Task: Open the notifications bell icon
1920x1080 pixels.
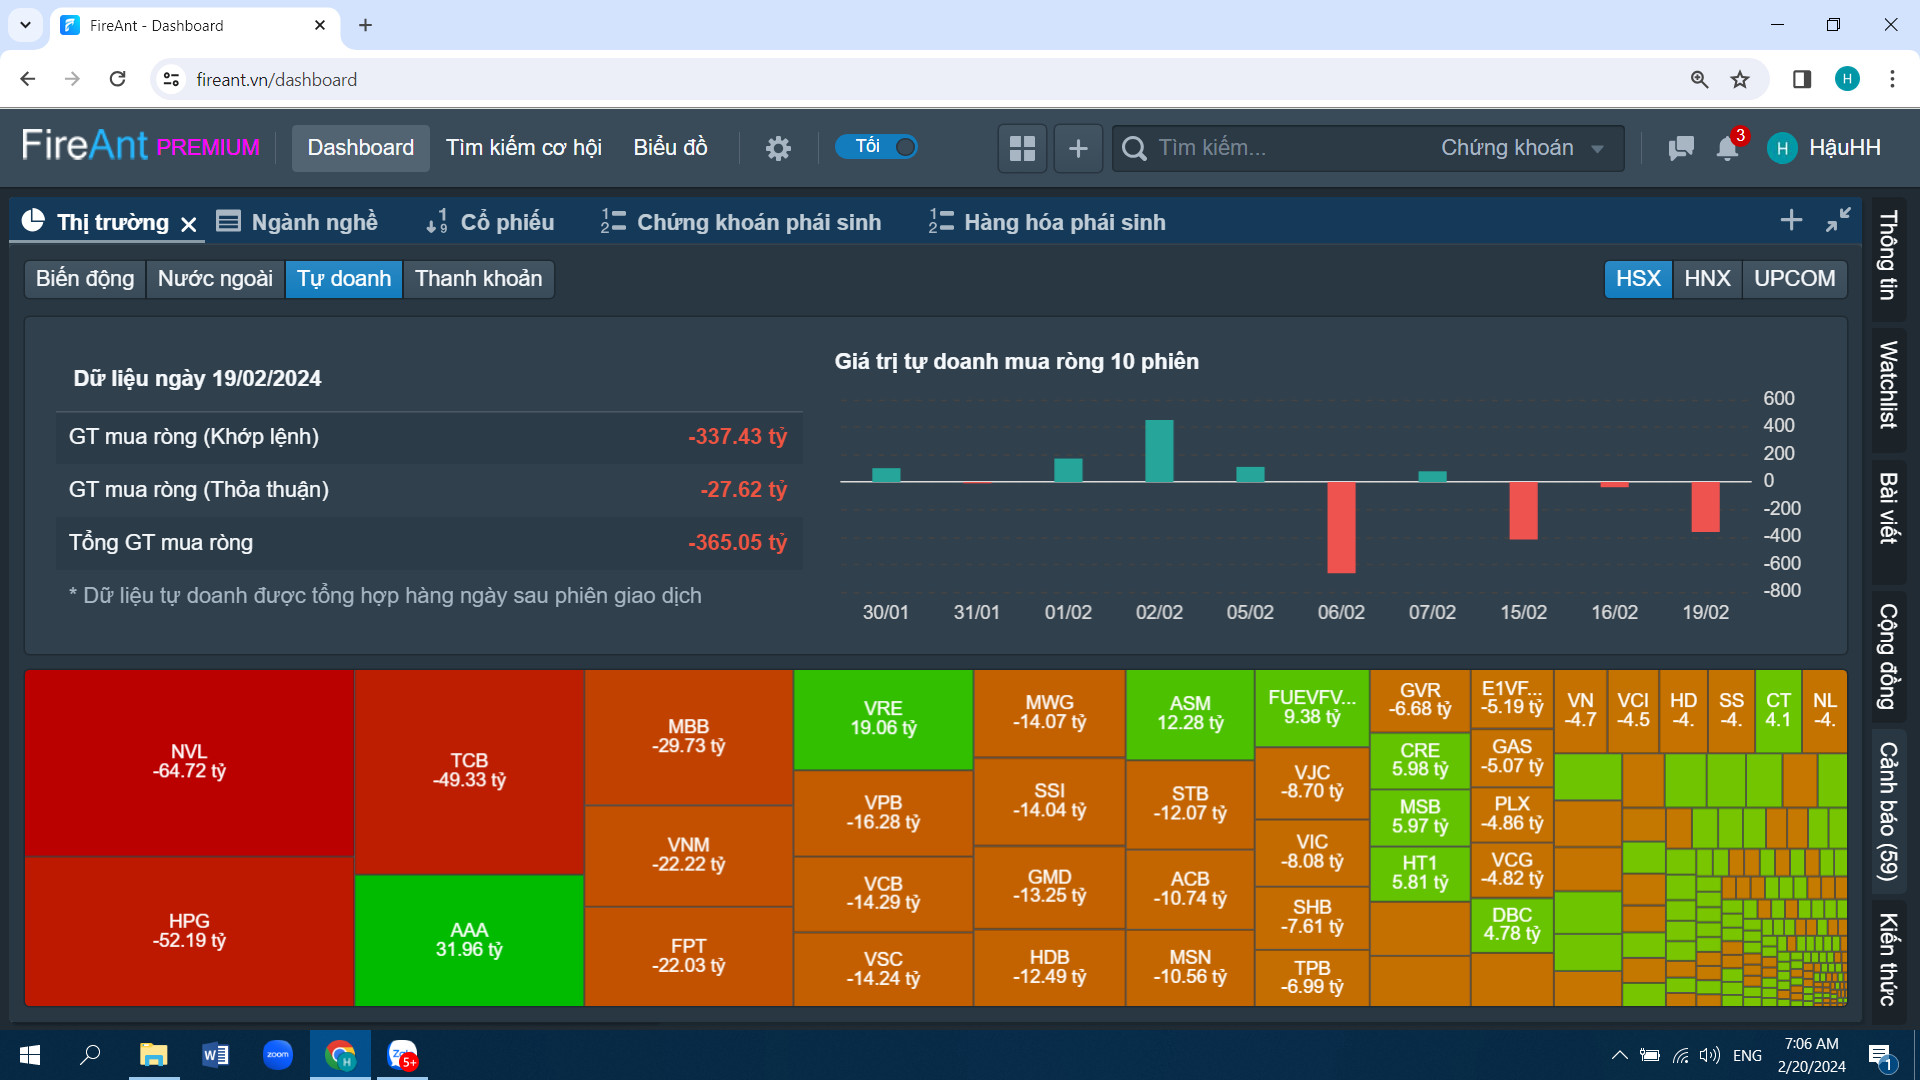Action: coord(1727,148)
